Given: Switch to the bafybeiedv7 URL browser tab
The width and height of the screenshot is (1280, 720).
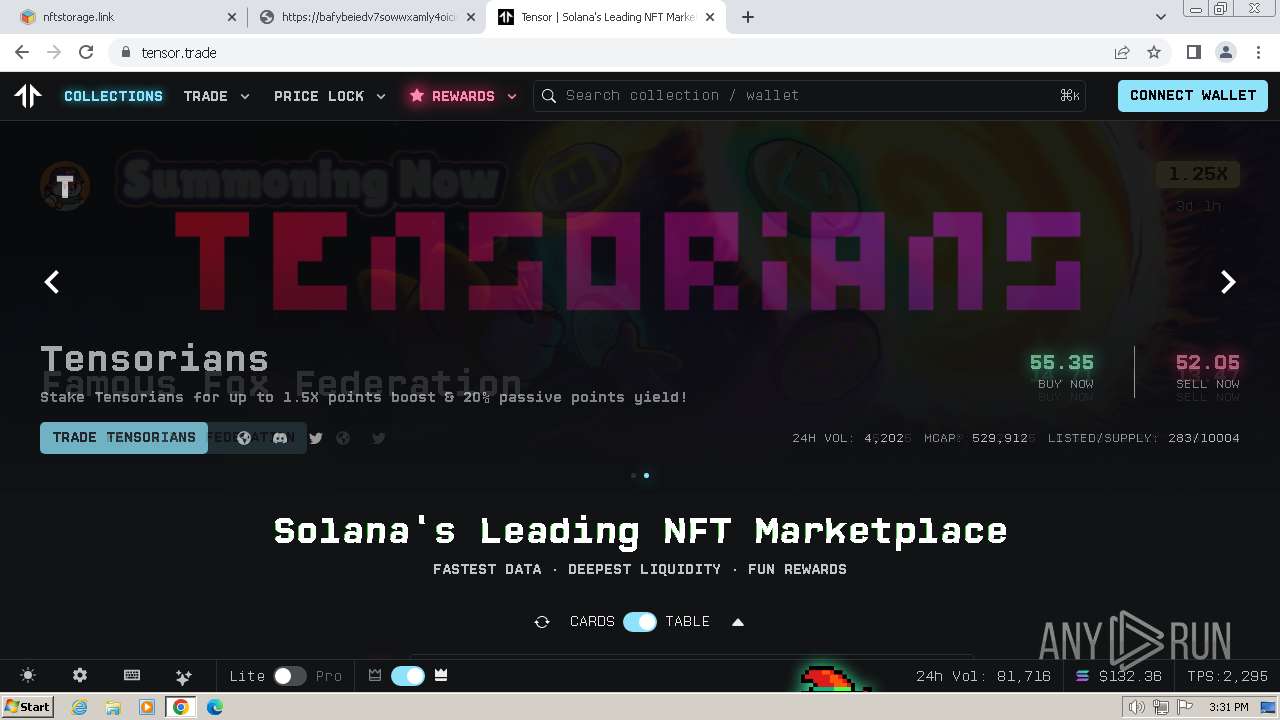Looking at the screenshot, I should pyautogui.click(x=365, y=17).
